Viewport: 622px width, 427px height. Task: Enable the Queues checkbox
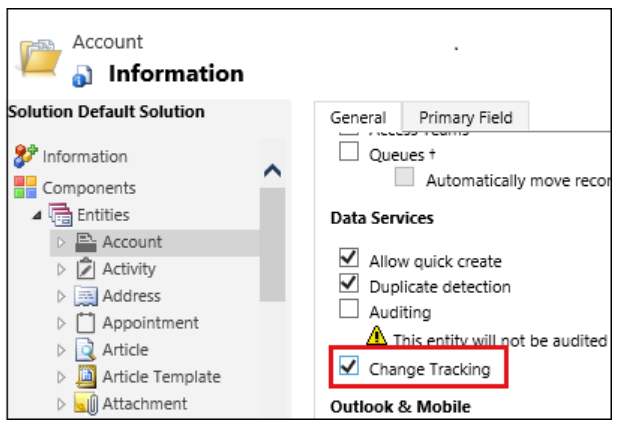pos(349,151)
